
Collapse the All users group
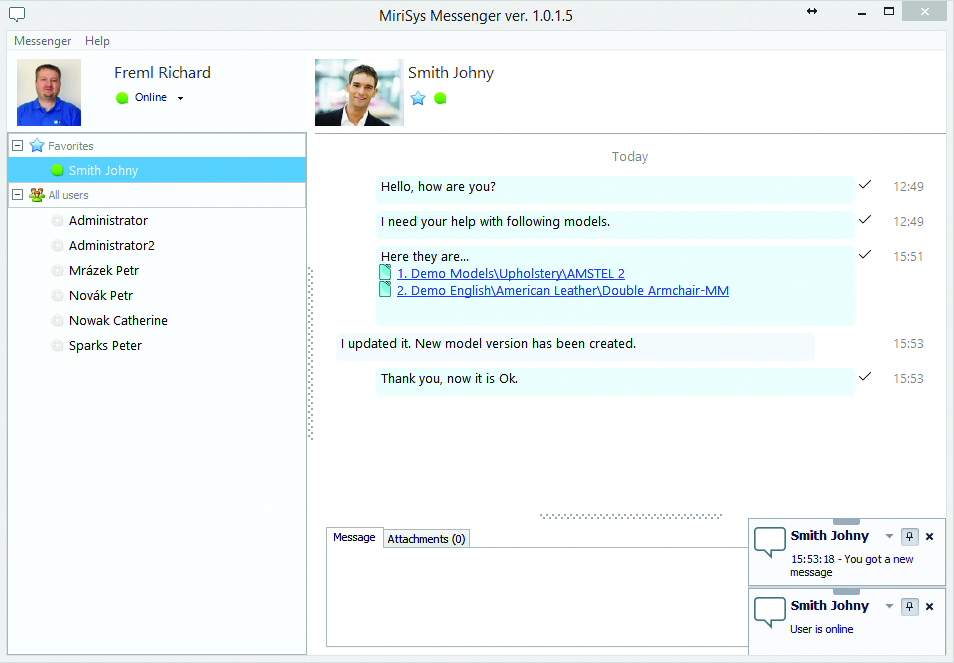(18, 195)
